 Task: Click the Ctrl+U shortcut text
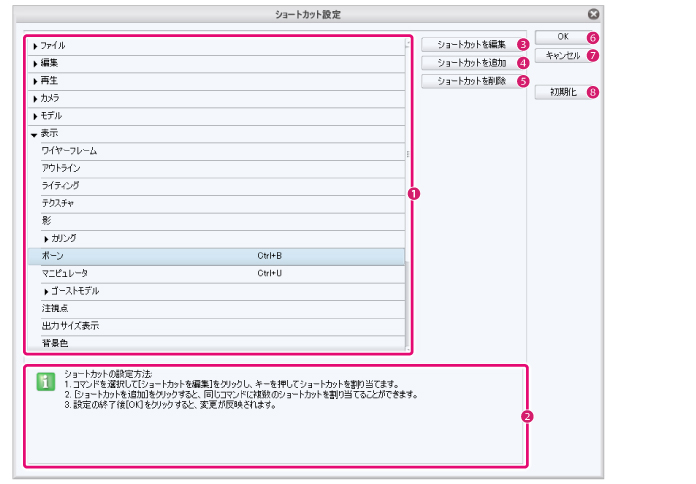269,274
